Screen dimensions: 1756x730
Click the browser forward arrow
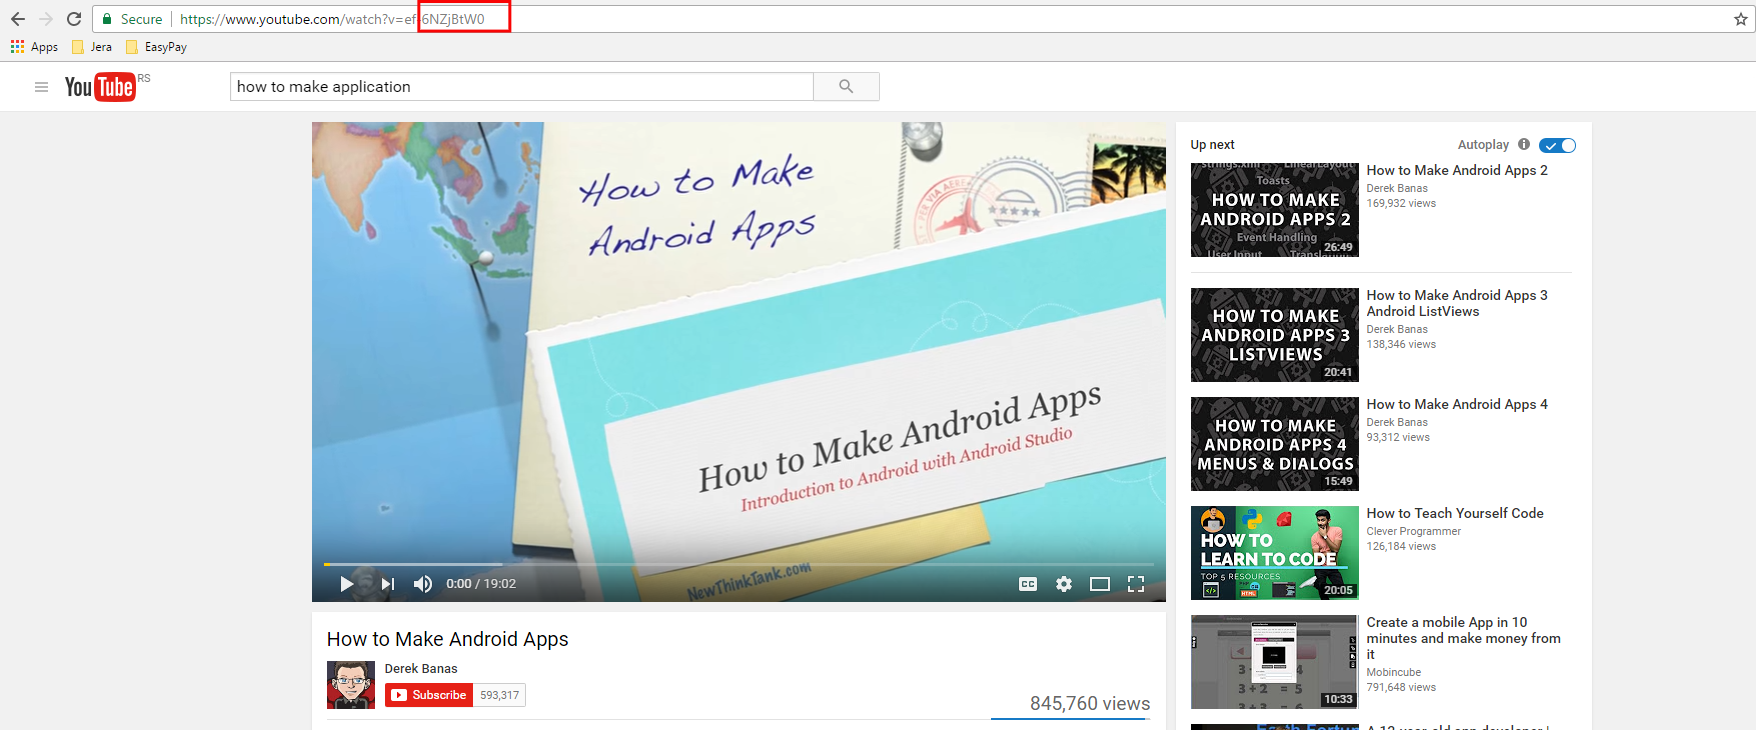[x=46, y=19]
